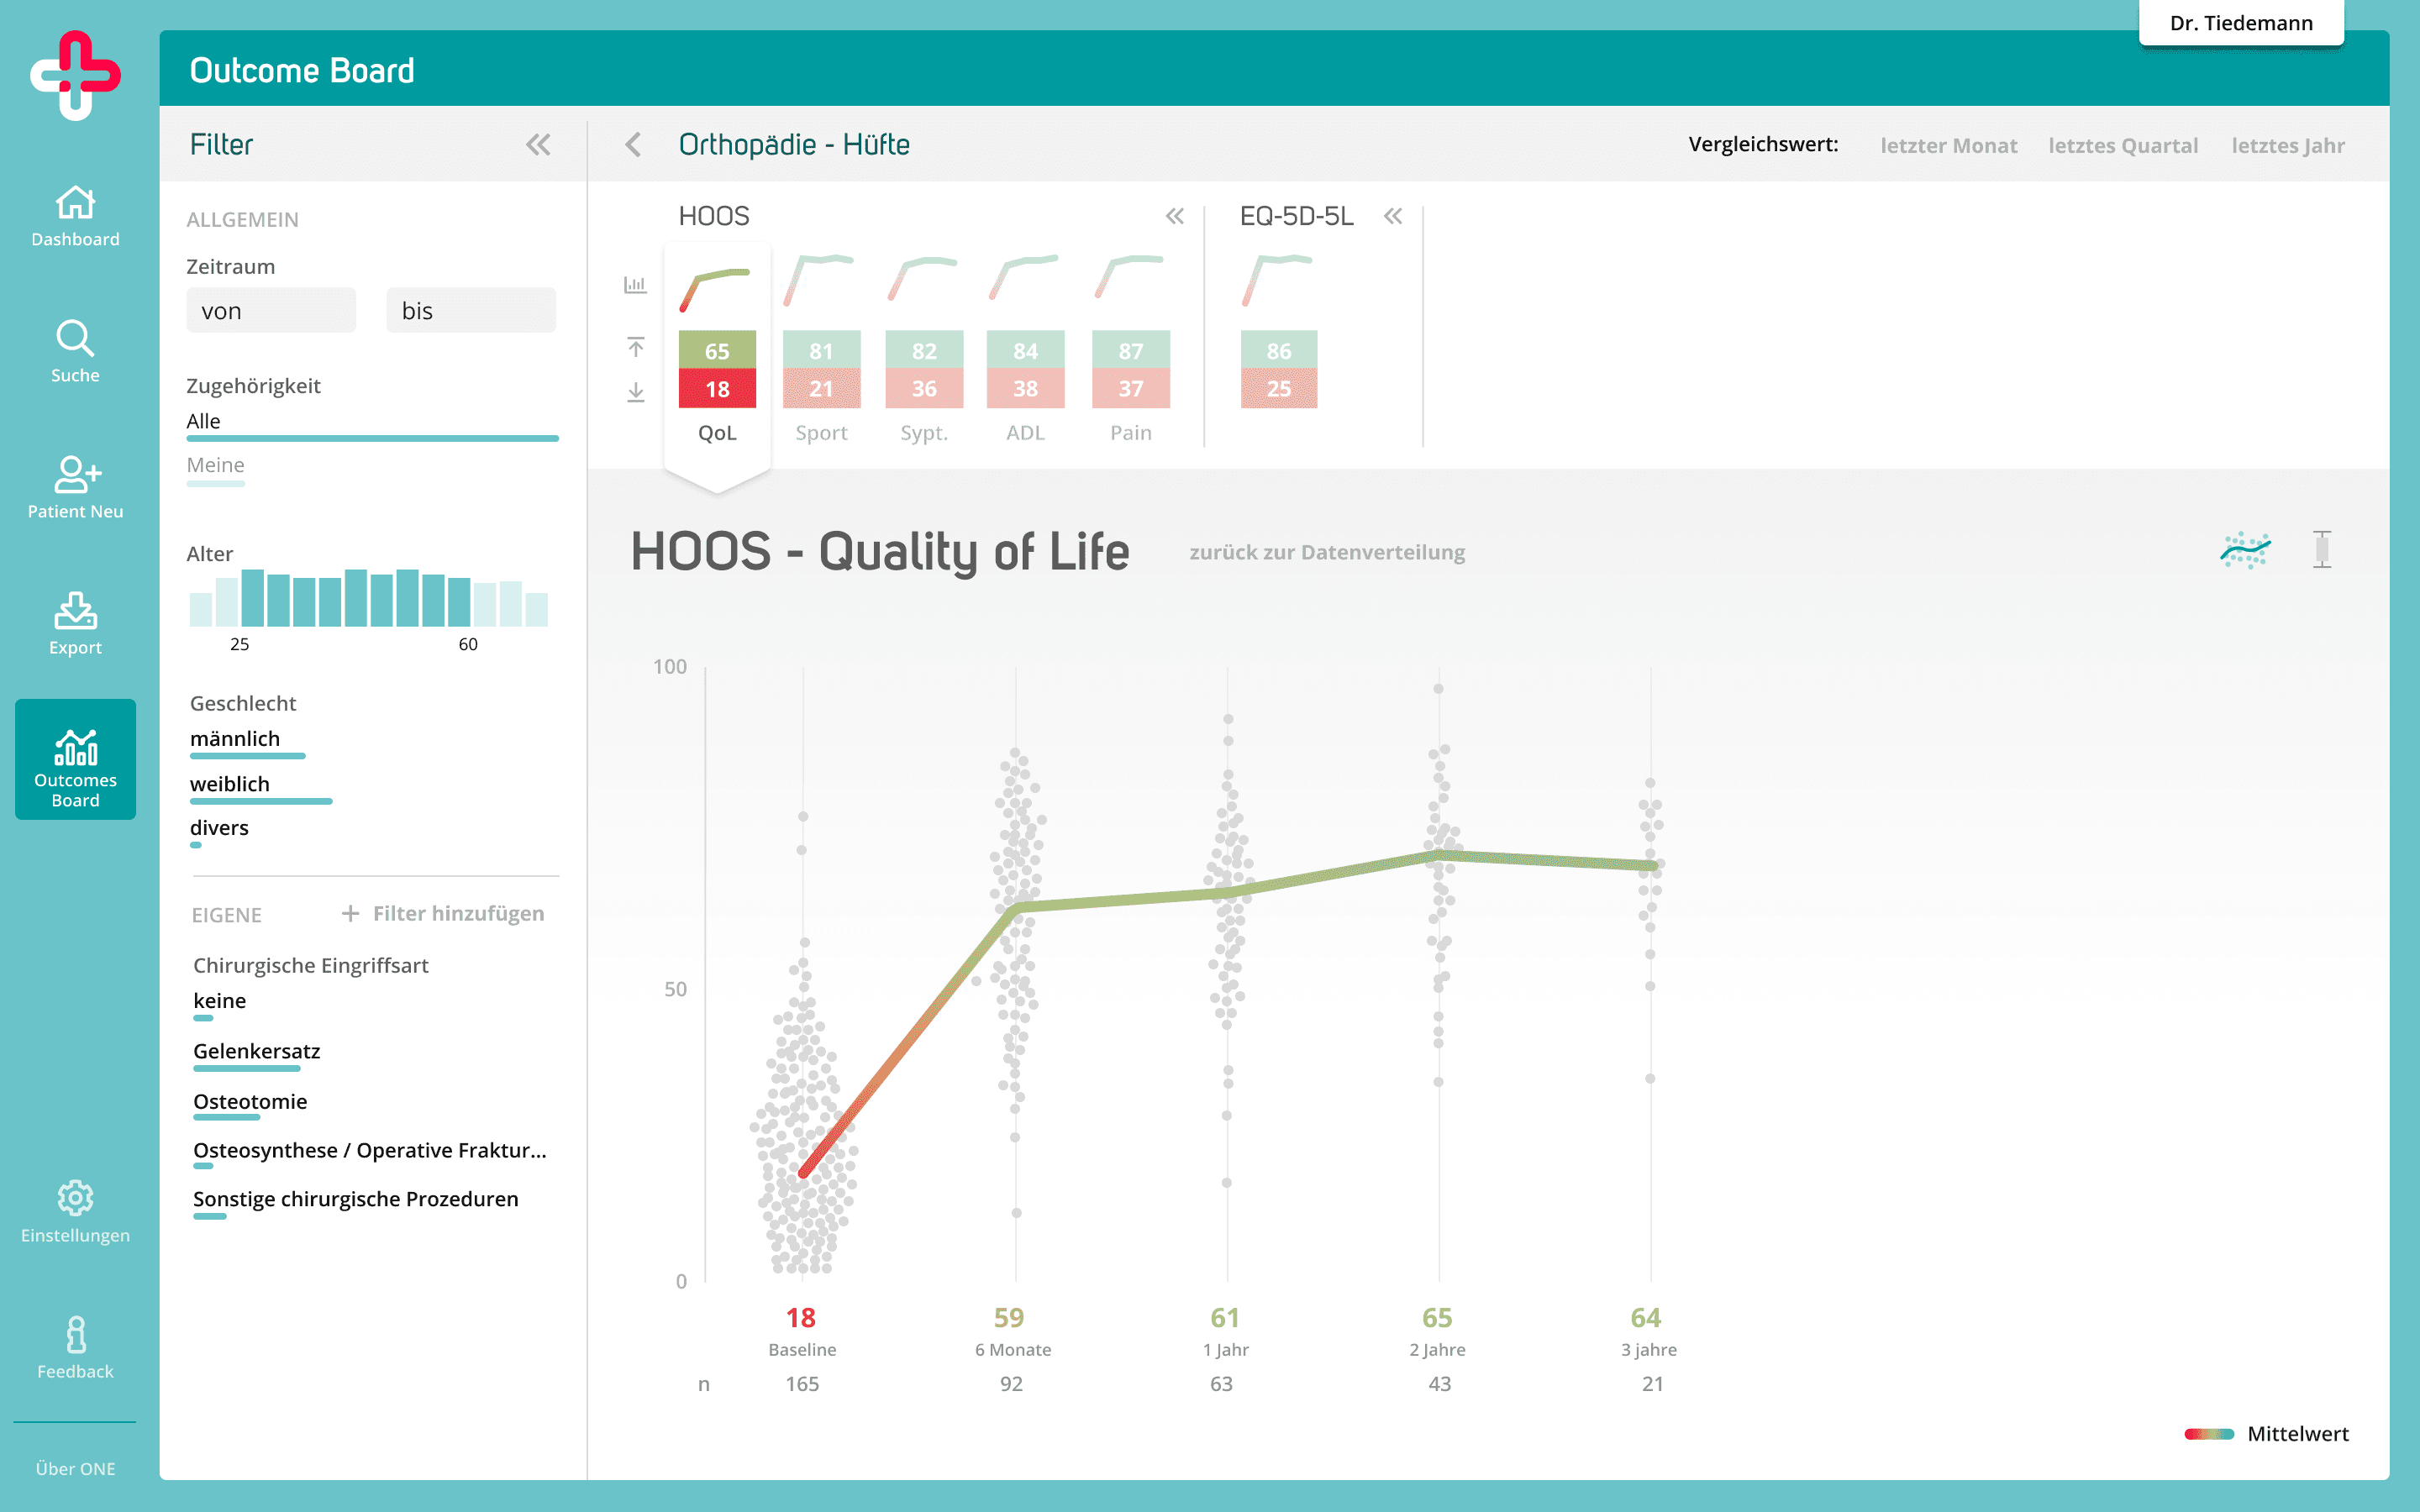This screenshot has width=2420, height=1512.
Task: Select the Pain score tab
Action: pyautogui.click(x=1130, y=370)
